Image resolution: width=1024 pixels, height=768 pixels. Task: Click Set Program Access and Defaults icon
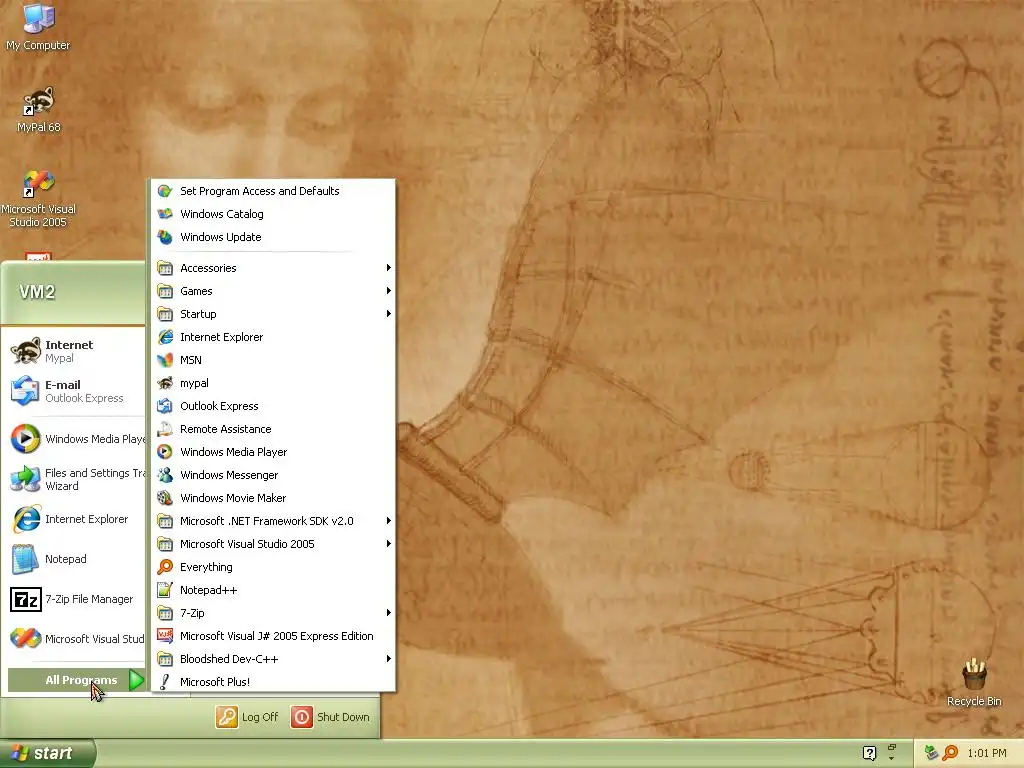pyautogui.click(x=165, y=191)
